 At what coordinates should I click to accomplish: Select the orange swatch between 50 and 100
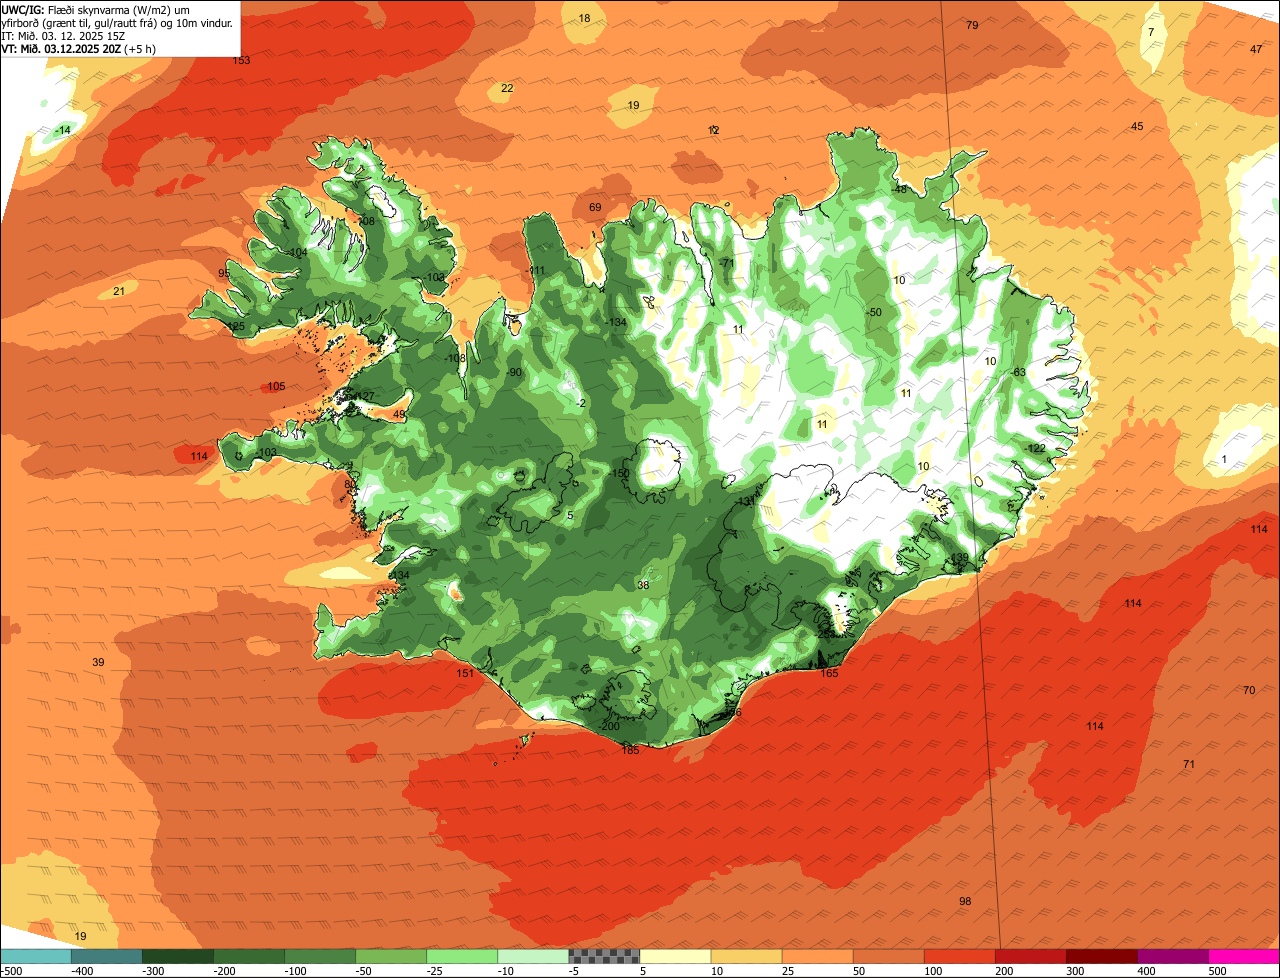click(888, 956)
